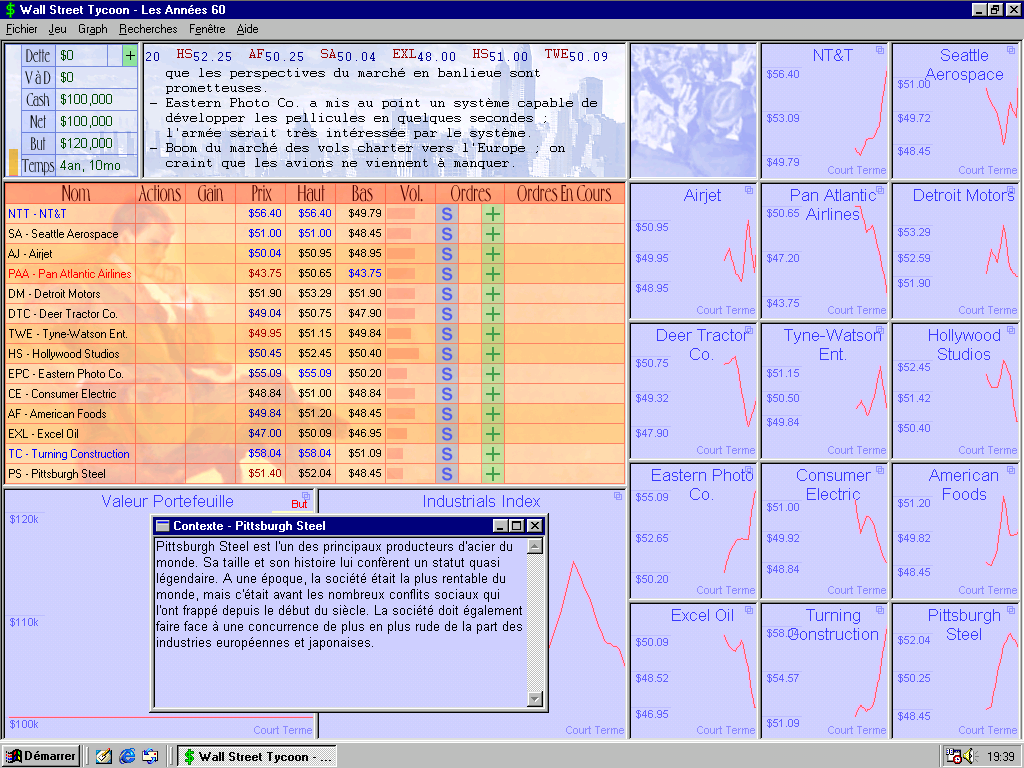Click the S sell icon for NTT - NT&T

pos(447,214)
